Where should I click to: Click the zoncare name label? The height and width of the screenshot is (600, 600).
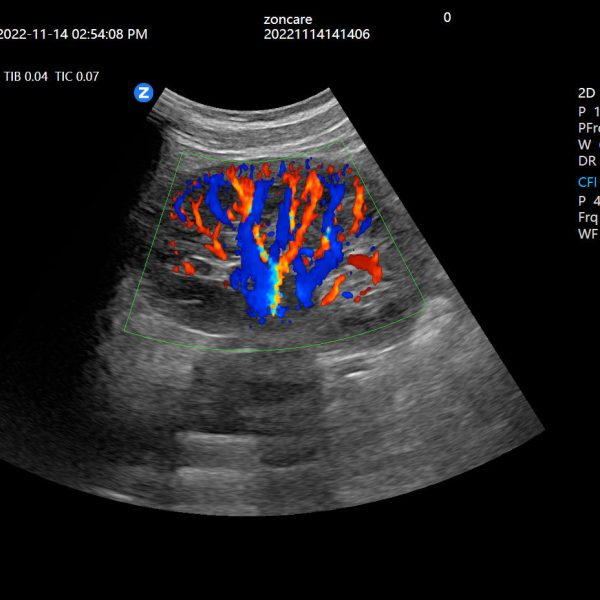[x=288, y=18]
